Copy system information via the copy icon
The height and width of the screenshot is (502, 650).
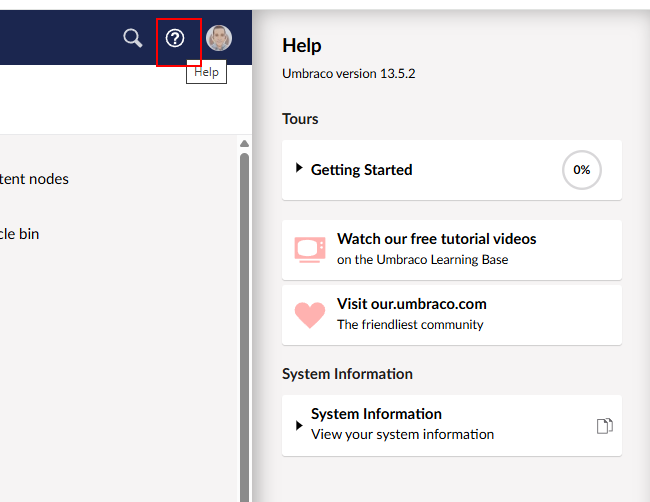(605, 426)
